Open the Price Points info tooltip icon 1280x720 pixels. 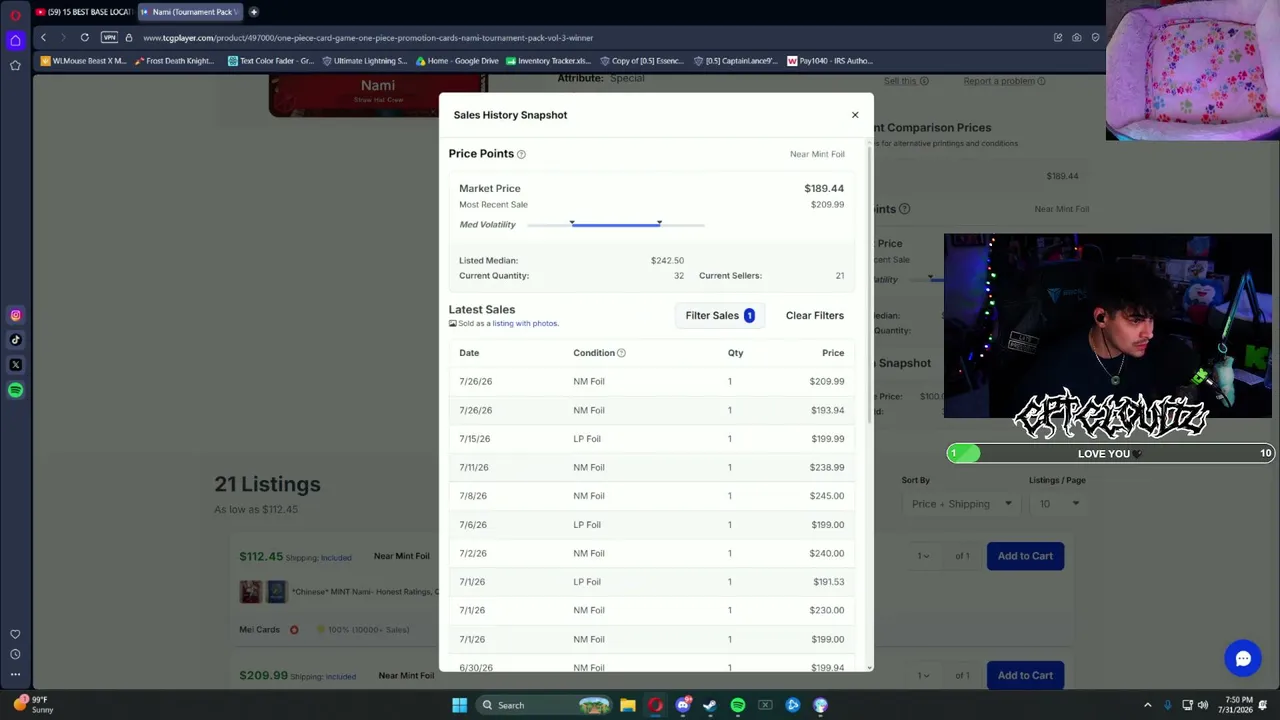tap(521, 154)
